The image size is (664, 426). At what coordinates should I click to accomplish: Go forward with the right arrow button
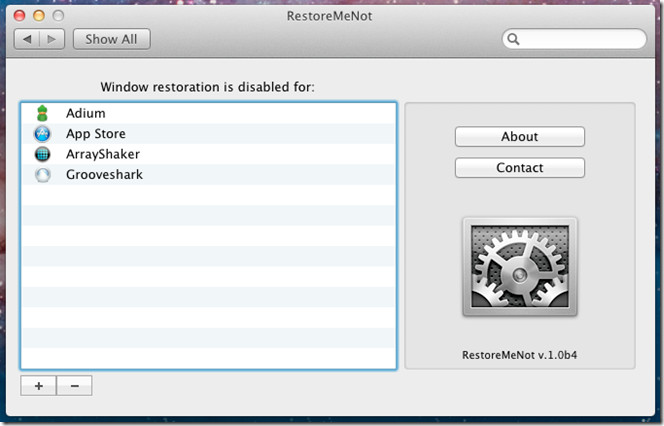click(x=52, y=39)
